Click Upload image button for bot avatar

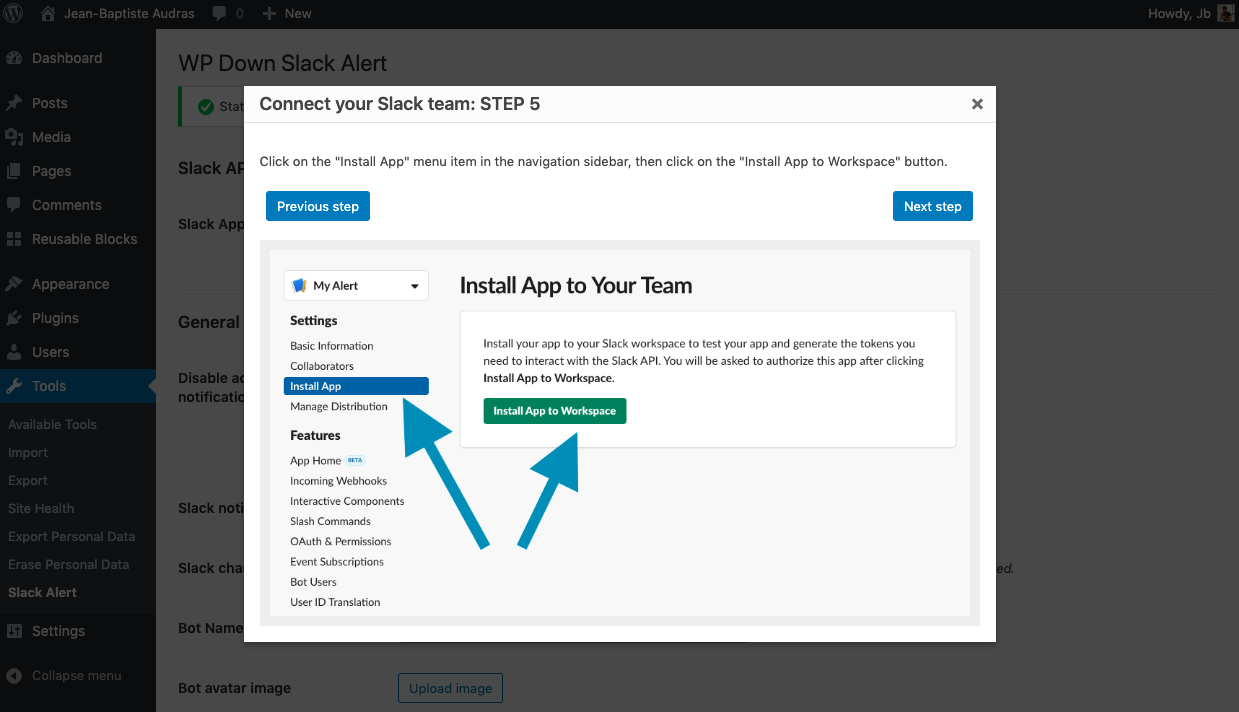click(451, 688)
